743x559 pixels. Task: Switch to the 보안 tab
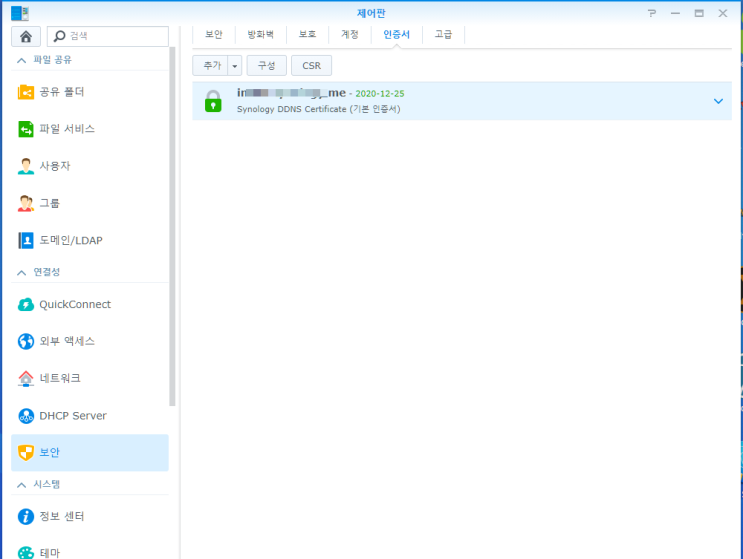pyautogui.click(x=214, y=35)
